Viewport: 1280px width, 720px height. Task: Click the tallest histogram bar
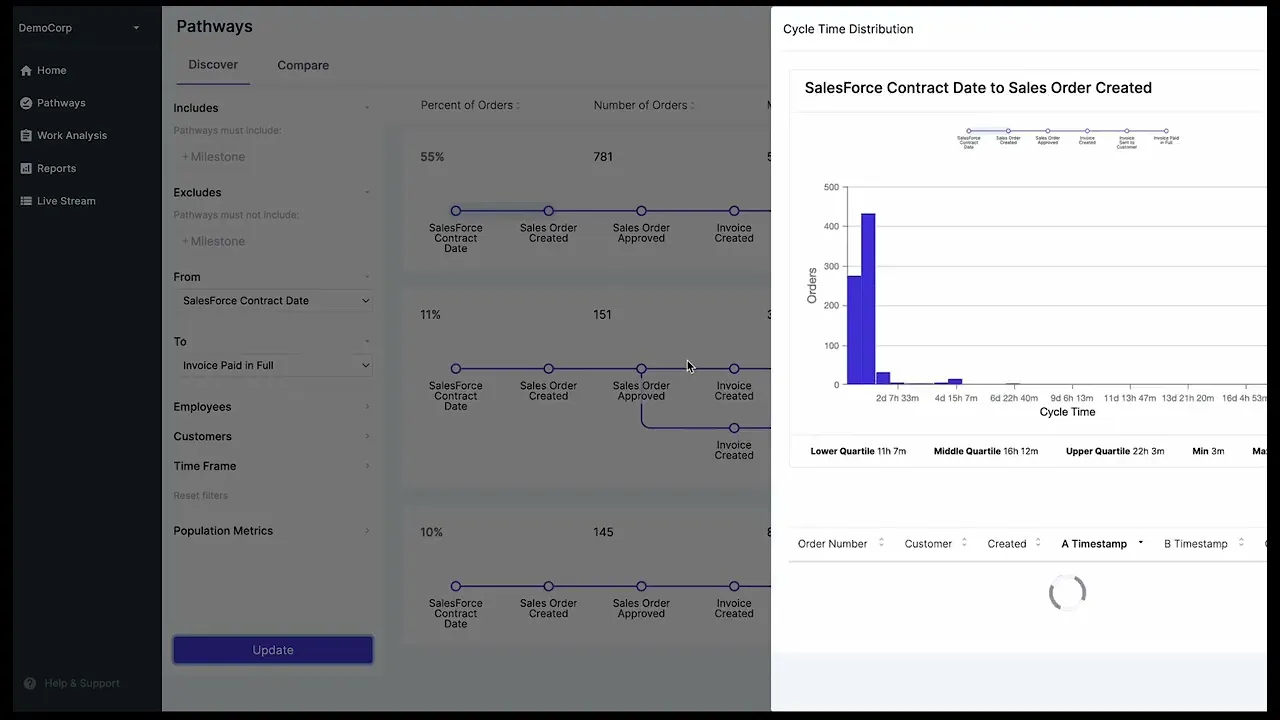pos(868,300)
